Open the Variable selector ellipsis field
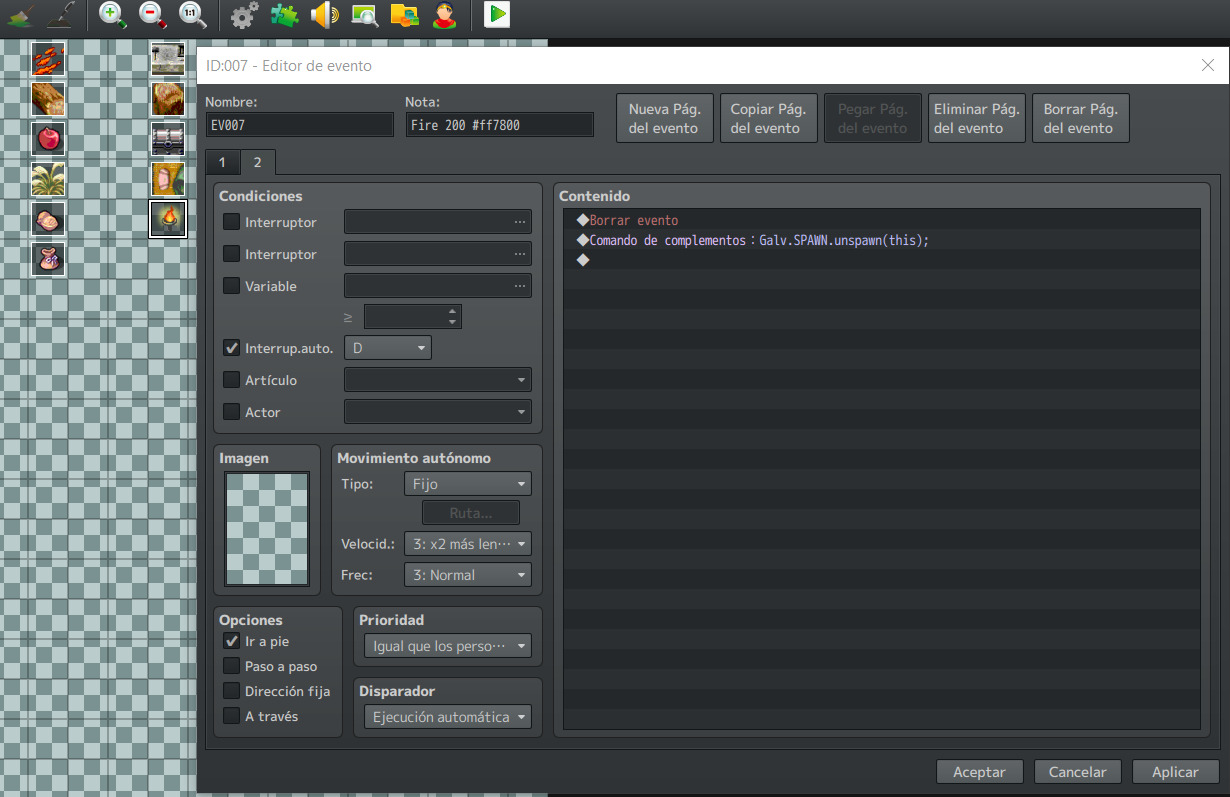This screenshot has width=1230, height=797. click(438, 286)
